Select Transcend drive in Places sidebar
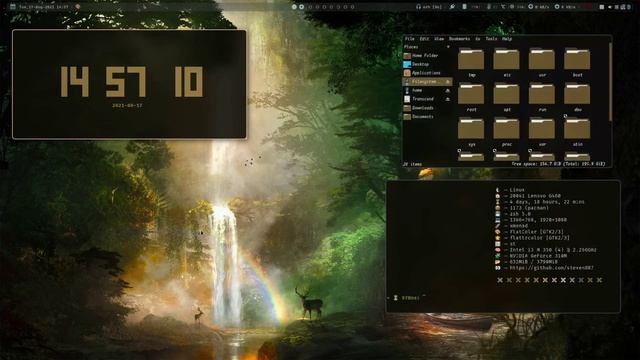Screen dimensions: 640x360 pos(427,99)
